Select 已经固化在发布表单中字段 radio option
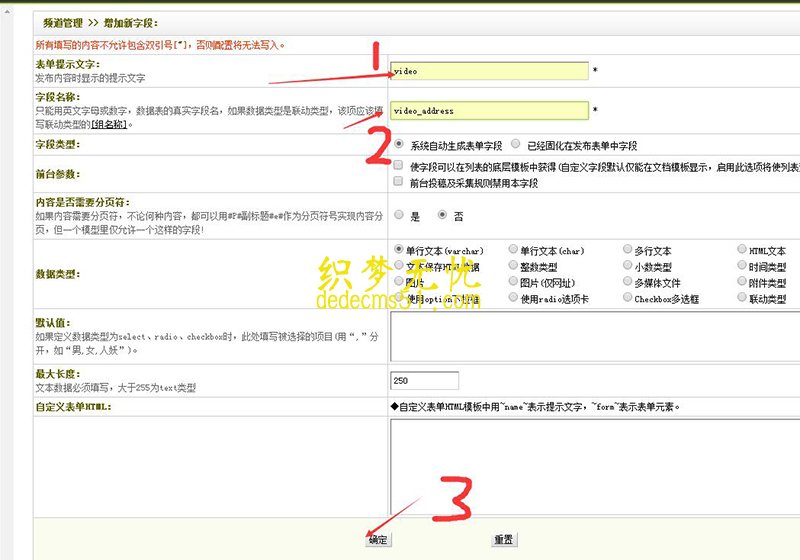This screenshot has width=800, height=560. [x=515, y=144]
